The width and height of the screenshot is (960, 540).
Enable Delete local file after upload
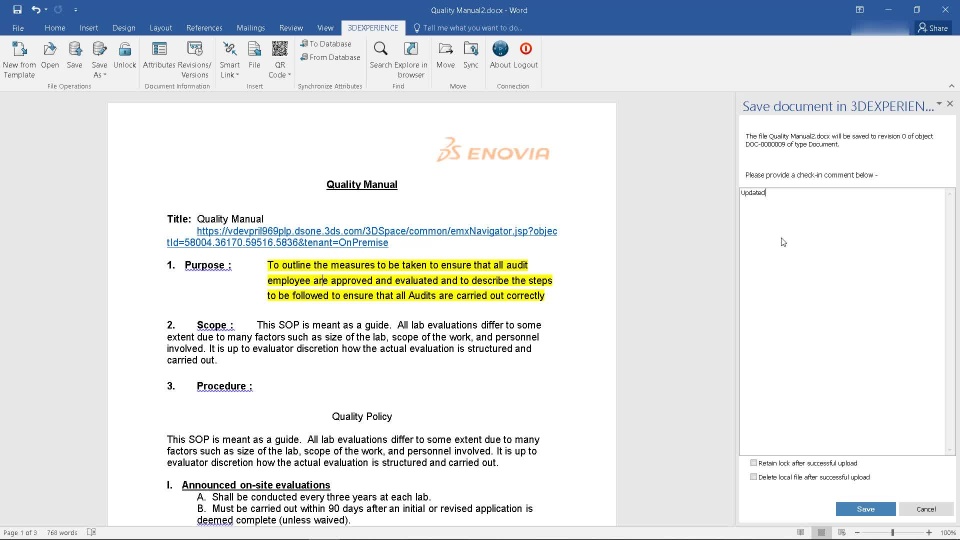click(753, 477)
